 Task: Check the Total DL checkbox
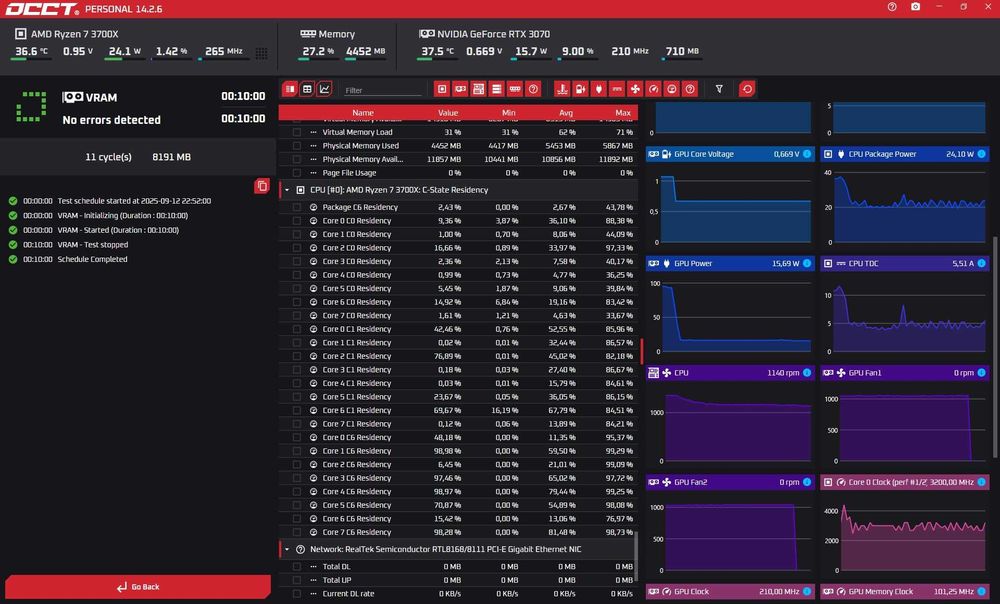(x=297, y=566)
